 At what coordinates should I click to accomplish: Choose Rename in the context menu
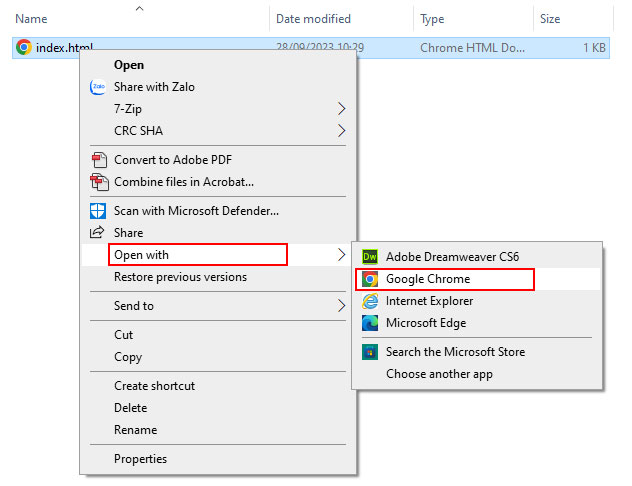coord(135,430)
